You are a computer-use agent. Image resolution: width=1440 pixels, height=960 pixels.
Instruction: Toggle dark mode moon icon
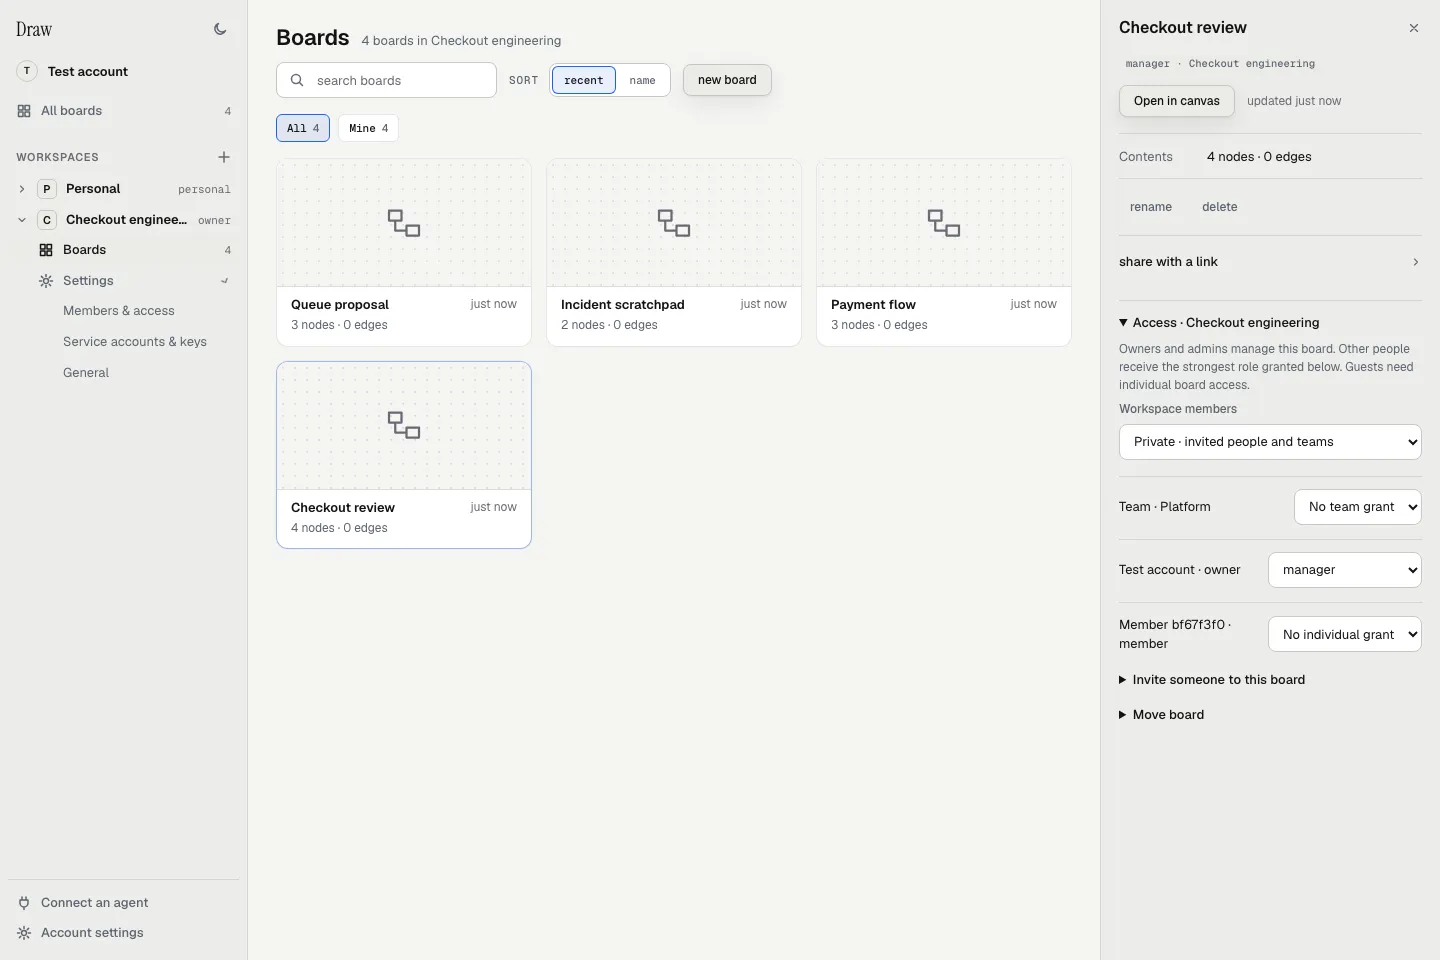coord(220,29)
